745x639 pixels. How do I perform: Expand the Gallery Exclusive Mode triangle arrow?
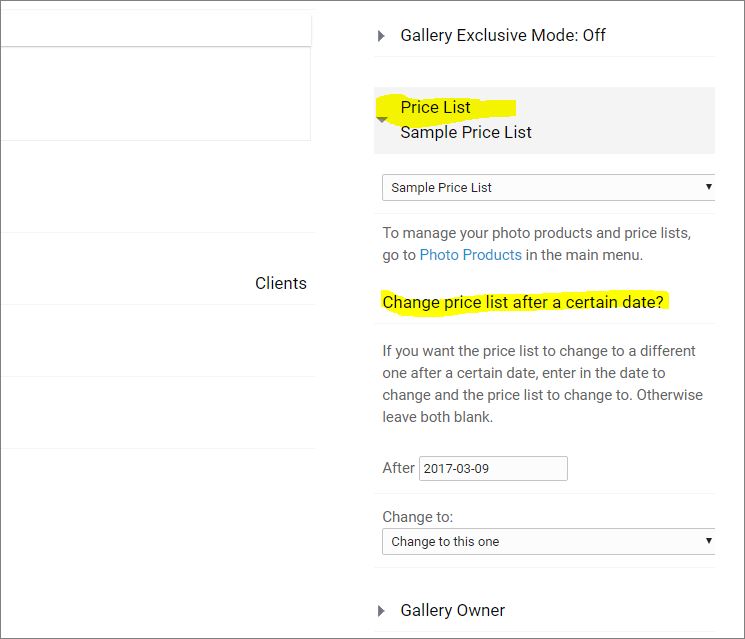click(x=381, y=36)
